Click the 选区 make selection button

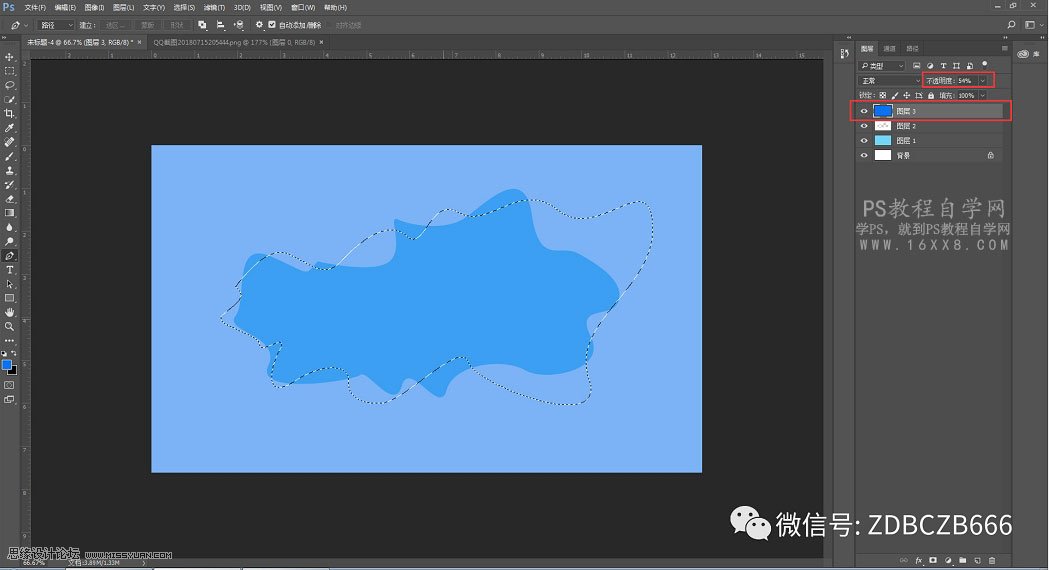(x=115, y=25)
